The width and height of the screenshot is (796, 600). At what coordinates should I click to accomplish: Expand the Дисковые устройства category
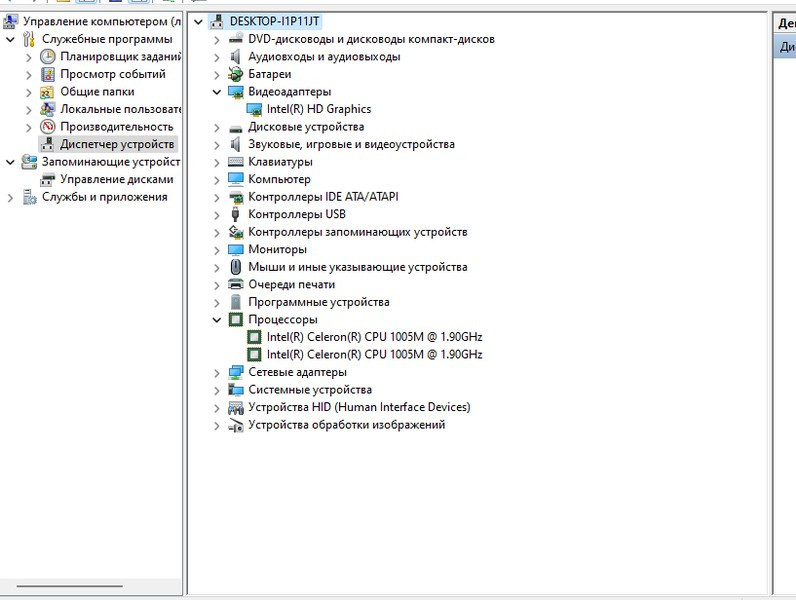click(x=217, y=127)
